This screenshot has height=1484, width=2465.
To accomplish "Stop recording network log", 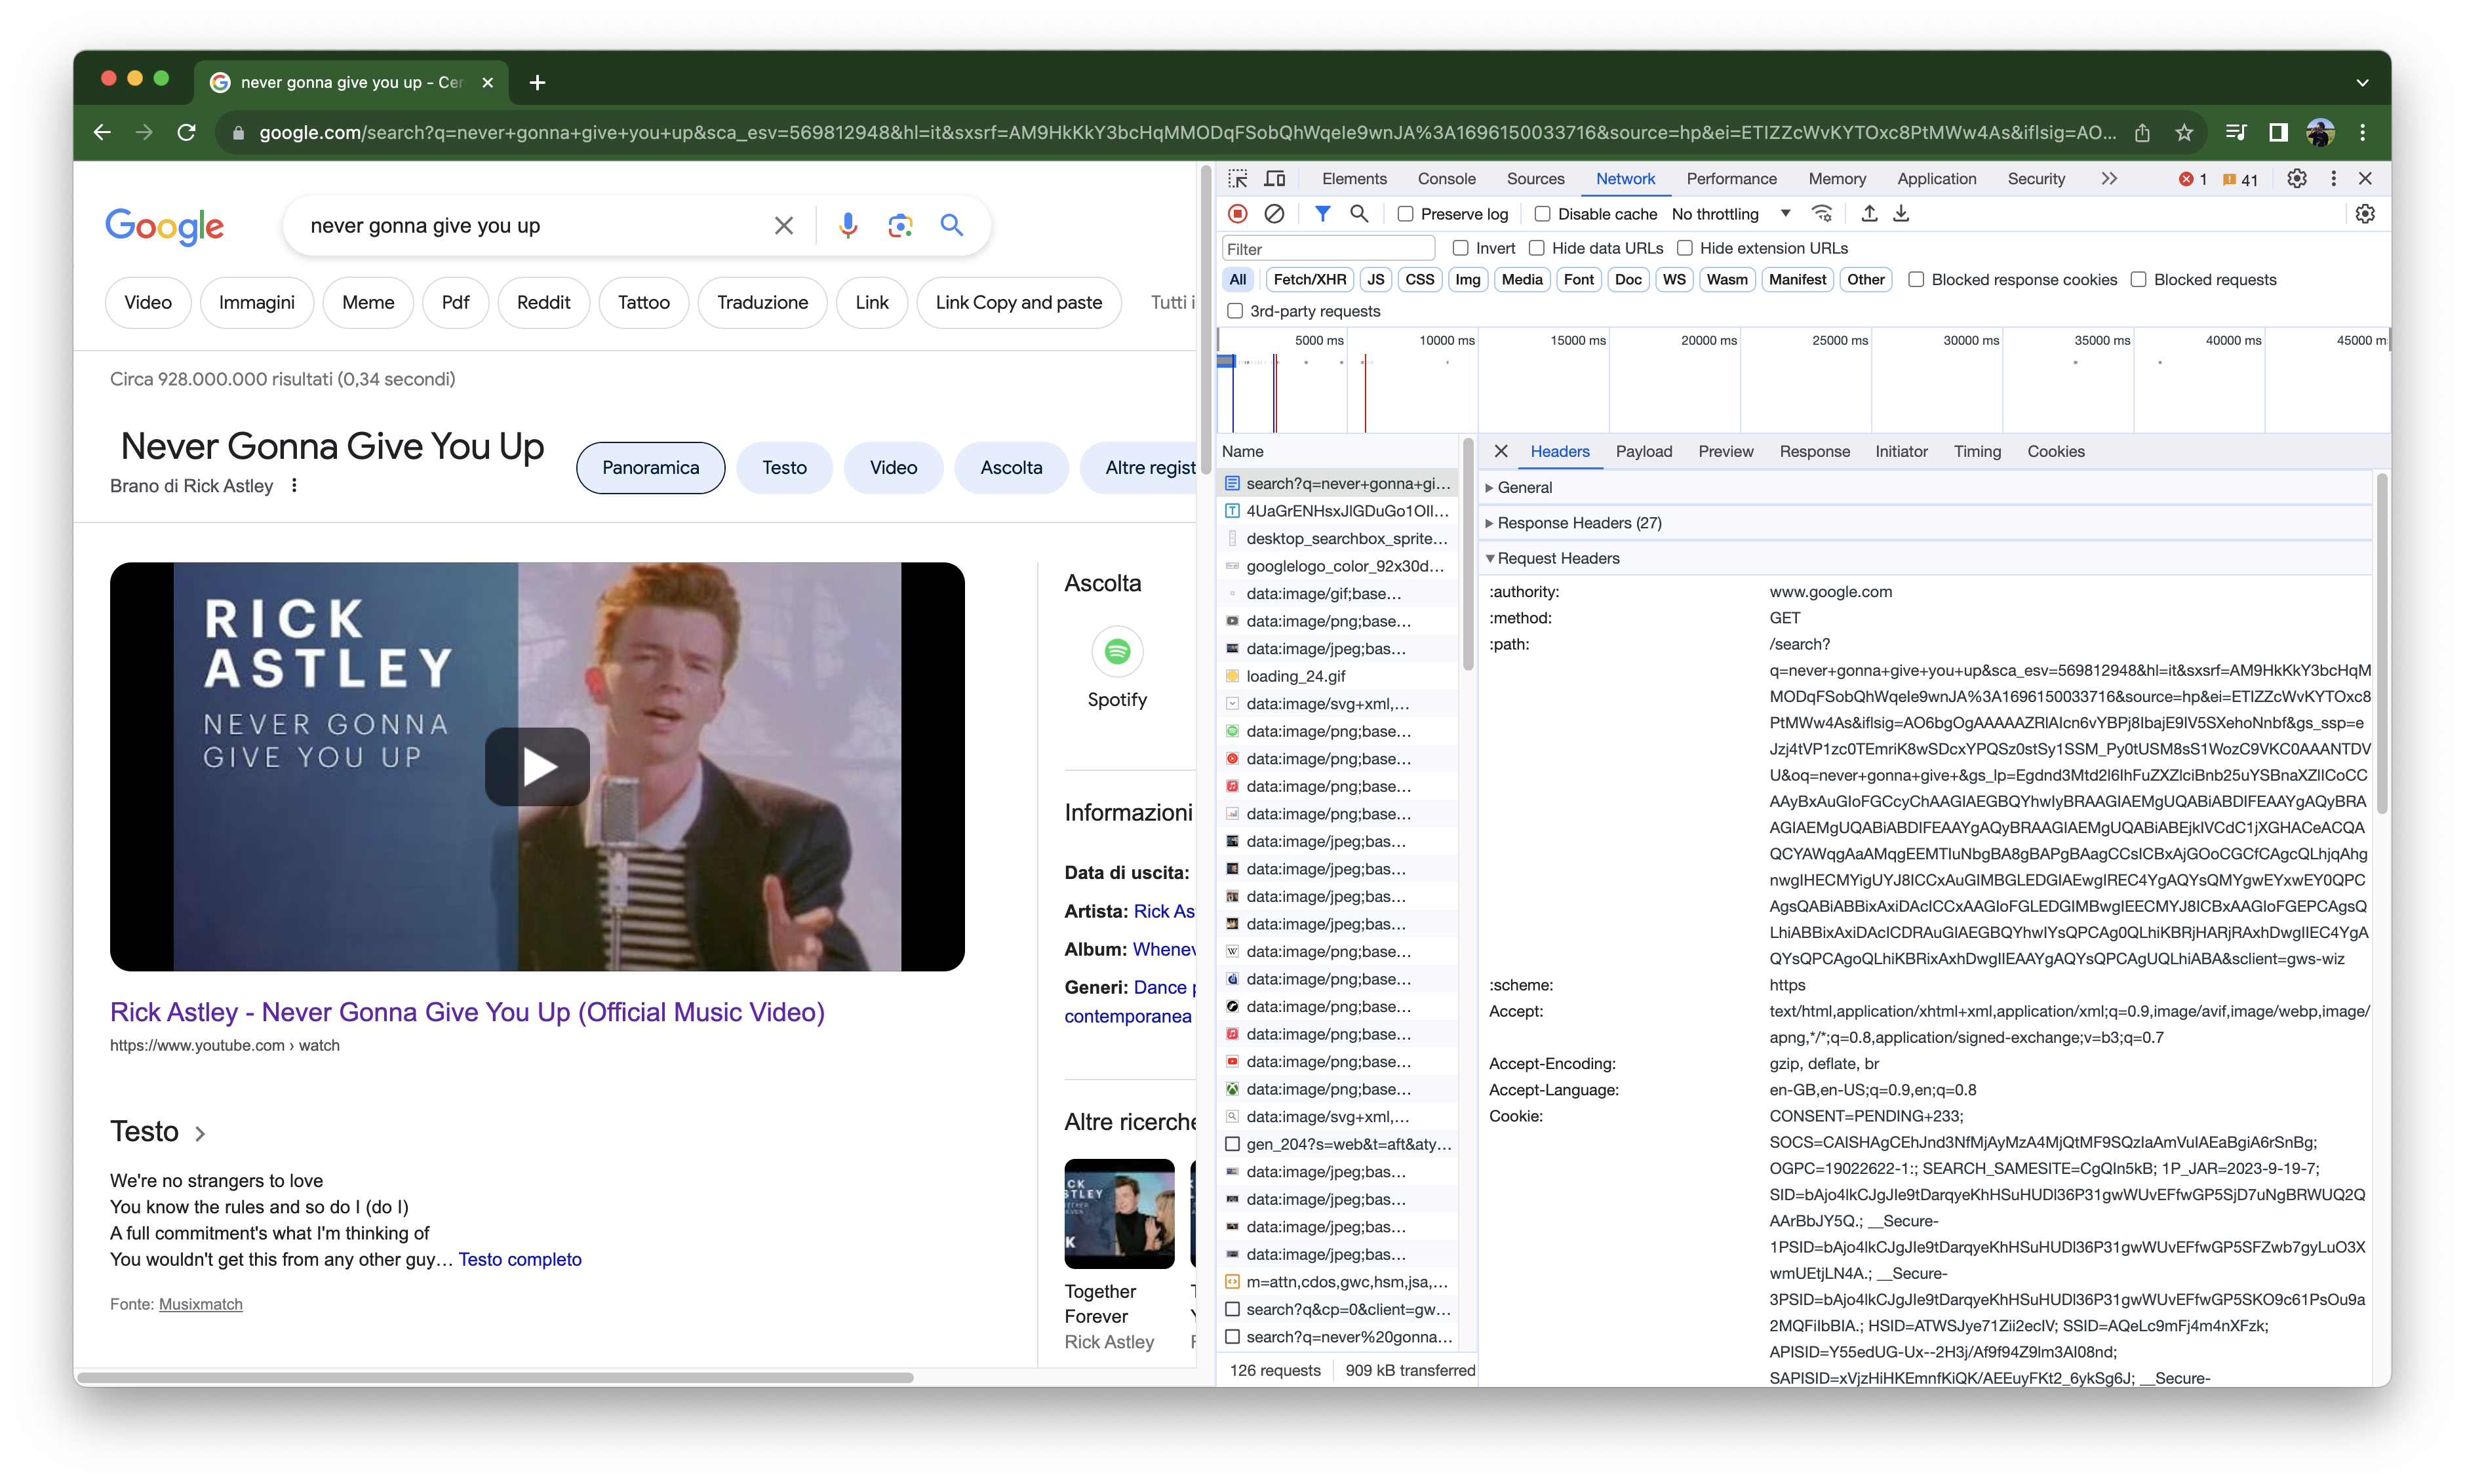I will pyautogui.click(x=1238, y=214).
